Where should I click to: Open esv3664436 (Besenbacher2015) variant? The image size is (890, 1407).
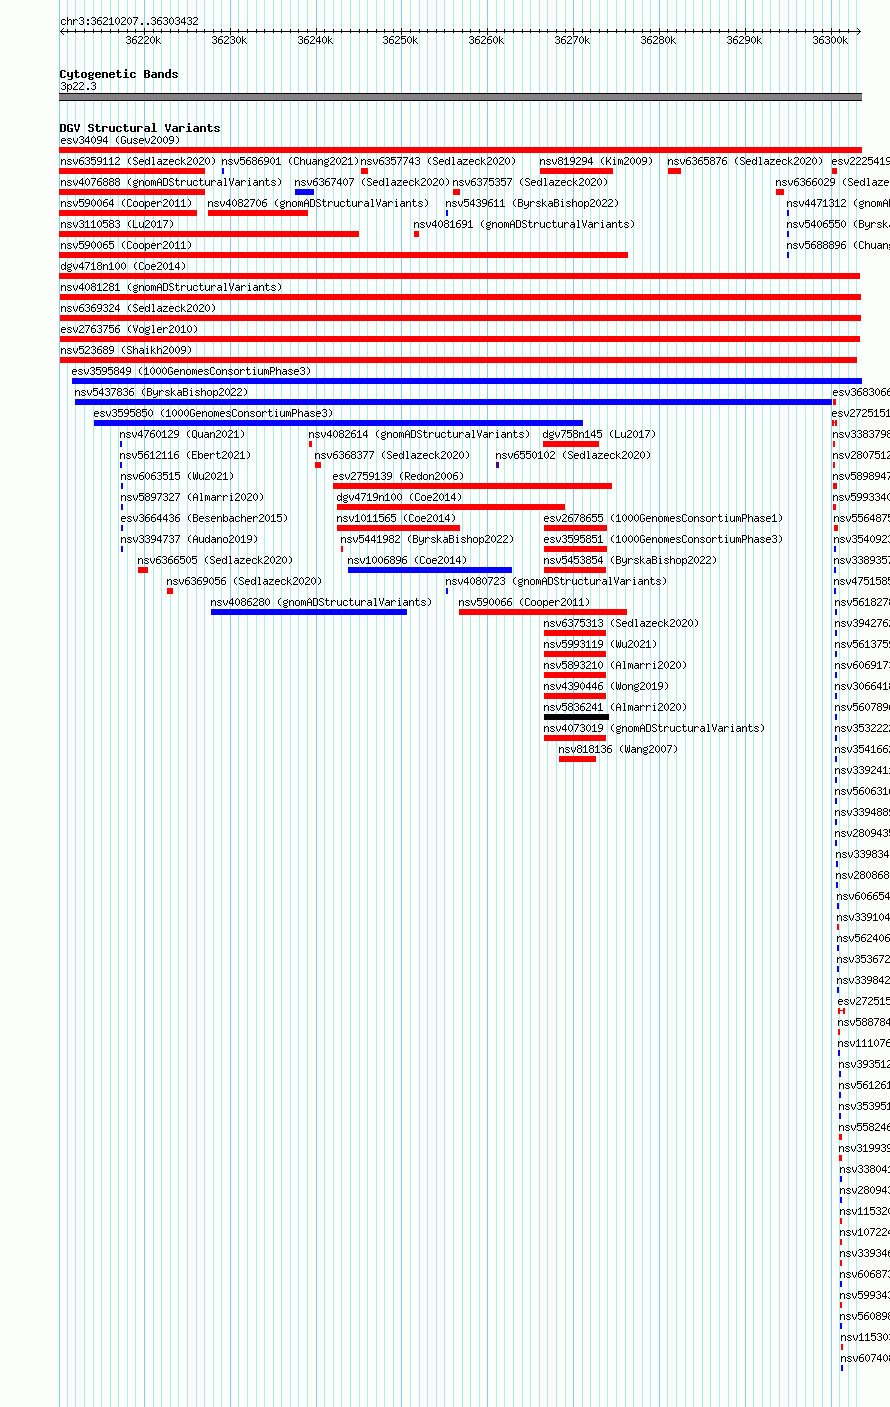click(x=205, y=518)
